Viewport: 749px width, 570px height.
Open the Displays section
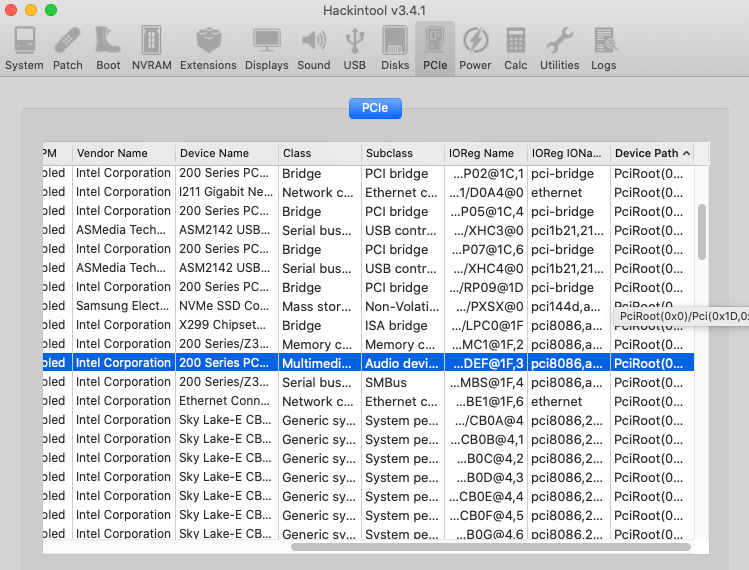click(x=267, y=49)
